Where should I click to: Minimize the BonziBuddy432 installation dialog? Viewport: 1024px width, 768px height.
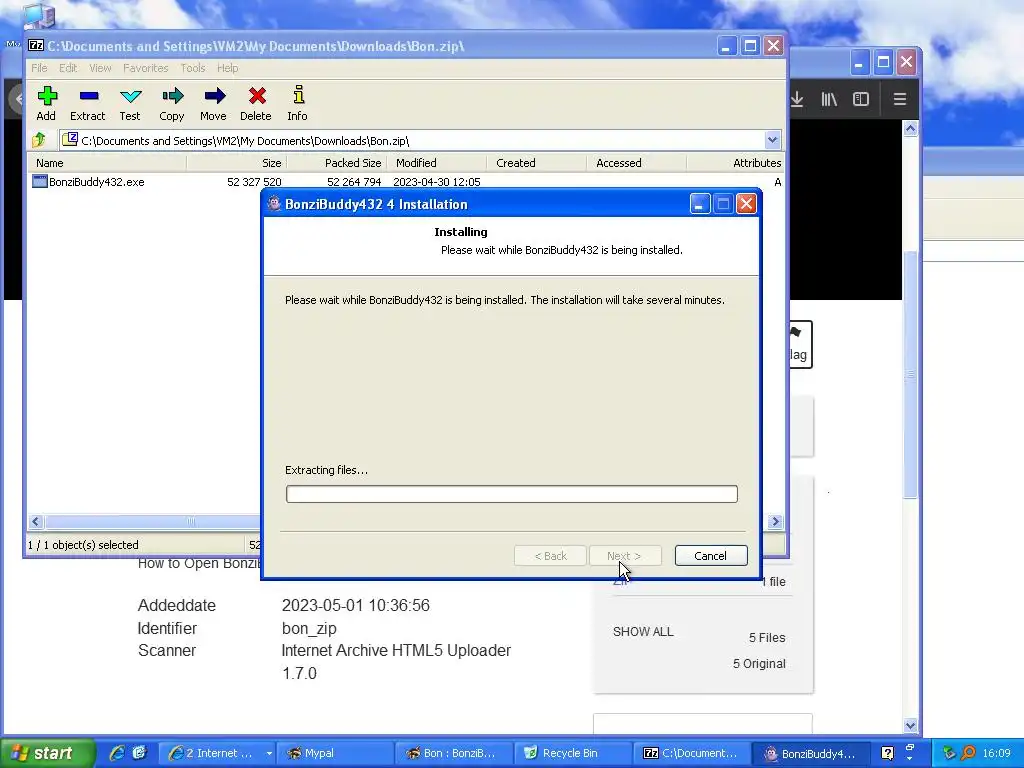(699, 204)
